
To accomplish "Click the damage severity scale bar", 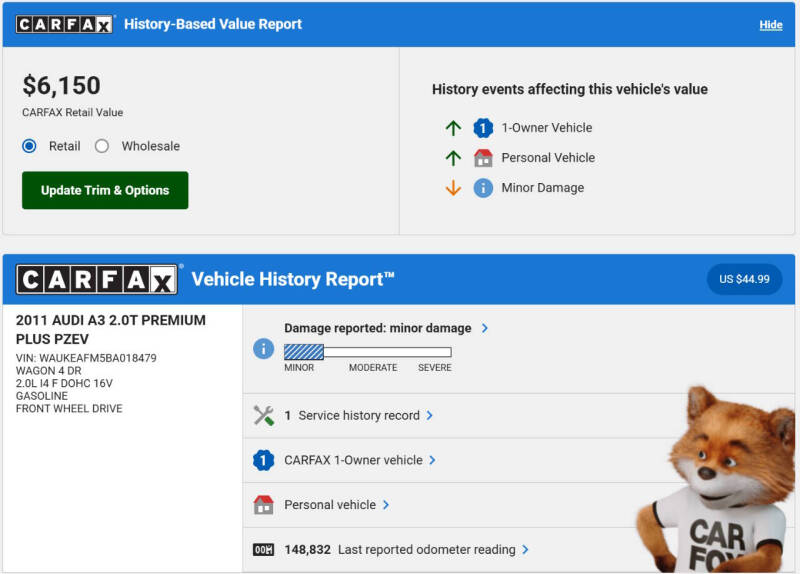I will pyautogui.click(x=367, y=352).
